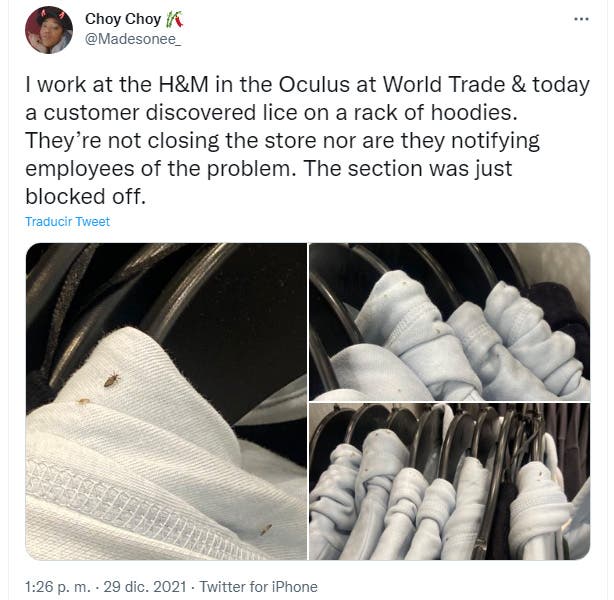The width and height of the screenshot is (614, 600).
Task: Click the Twitter for iPhone source link
Action: click(x=258, y=587)
